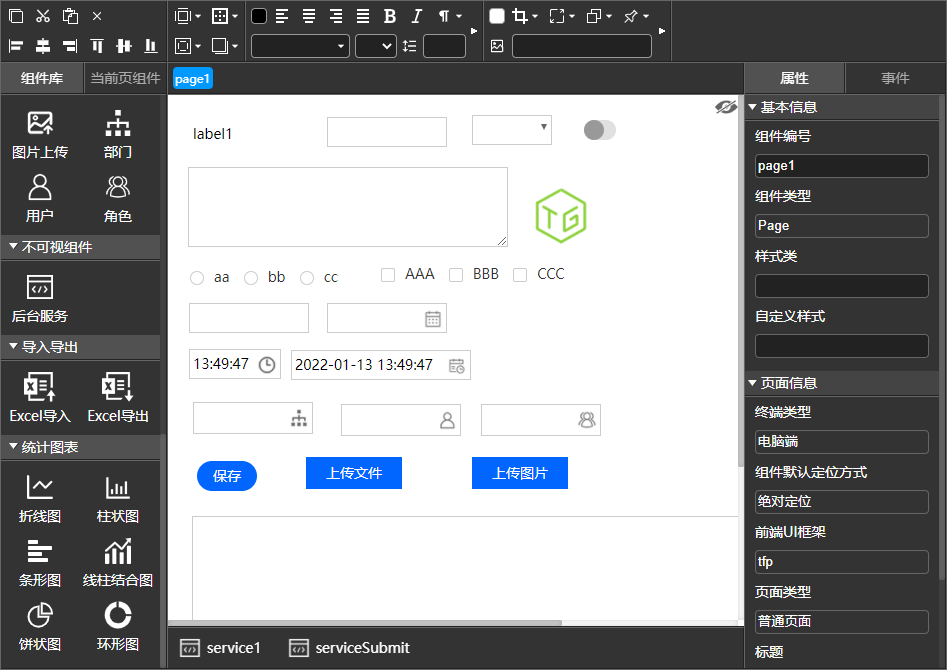Open the font size dropdown

[x=376, y=46]
